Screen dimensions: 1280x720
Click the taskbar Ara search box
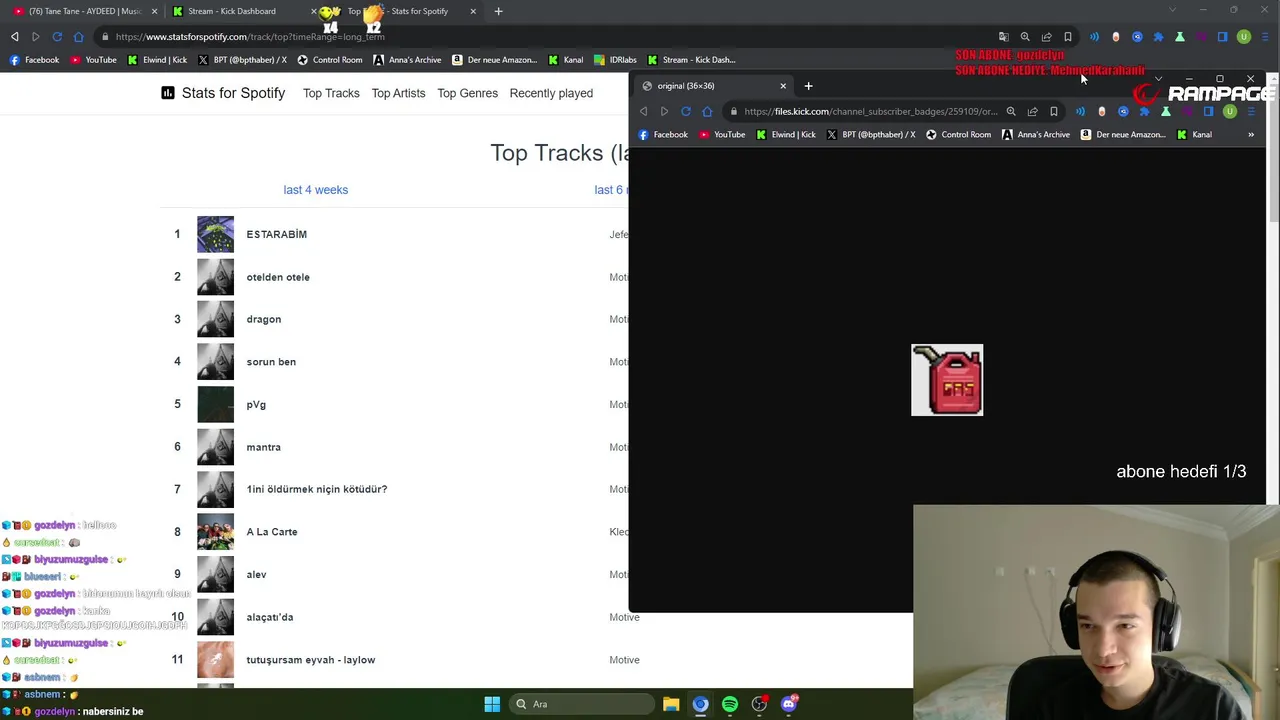[580, 704]
